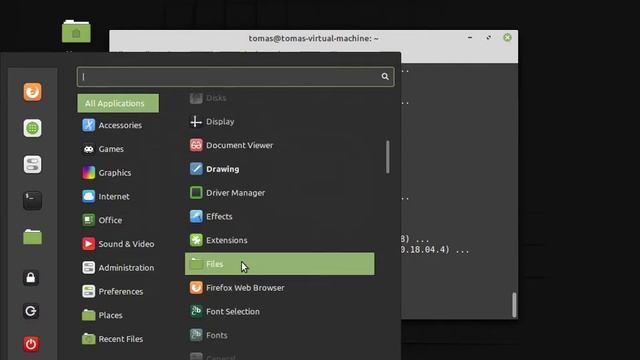Viewport: 640px width, 360px height.
Task: Launch the Drawing application
Action: coord(280,169)
